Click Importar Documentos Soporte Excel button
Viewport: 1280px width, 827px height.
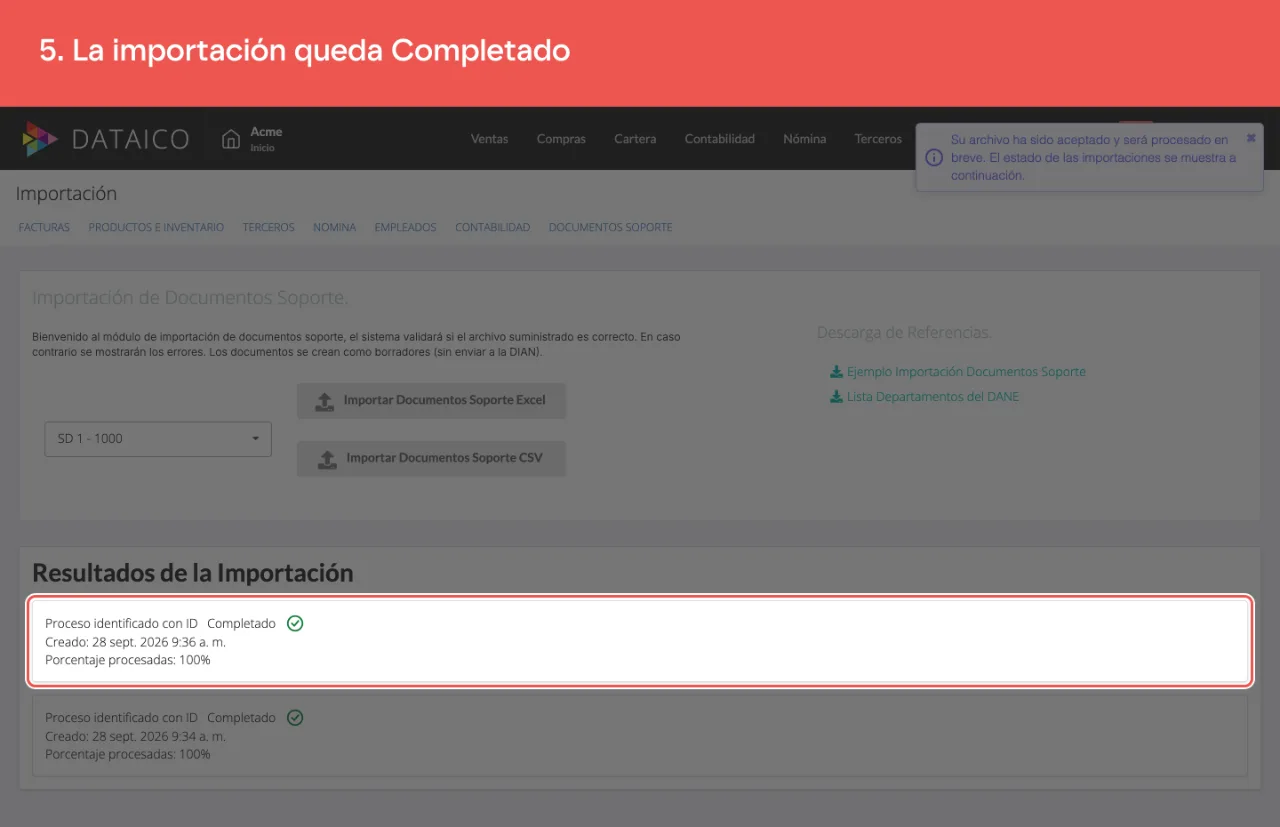pos(431,401)
